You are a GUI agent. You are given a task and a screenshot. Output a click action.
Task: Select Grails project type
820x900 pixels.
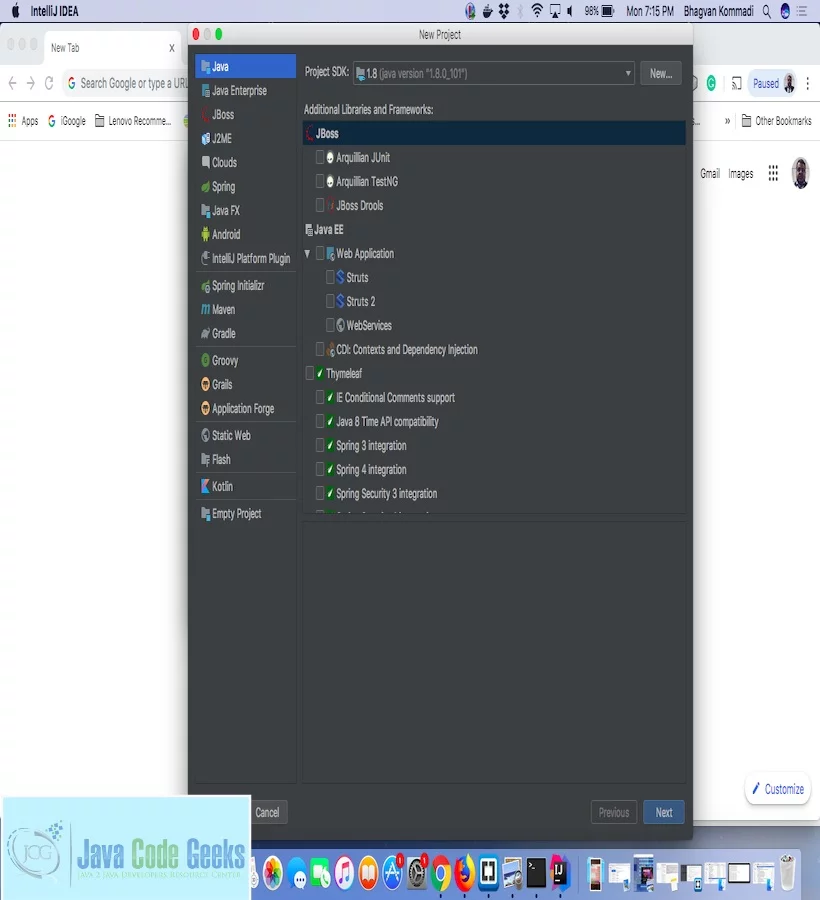[x=245, y=385]
